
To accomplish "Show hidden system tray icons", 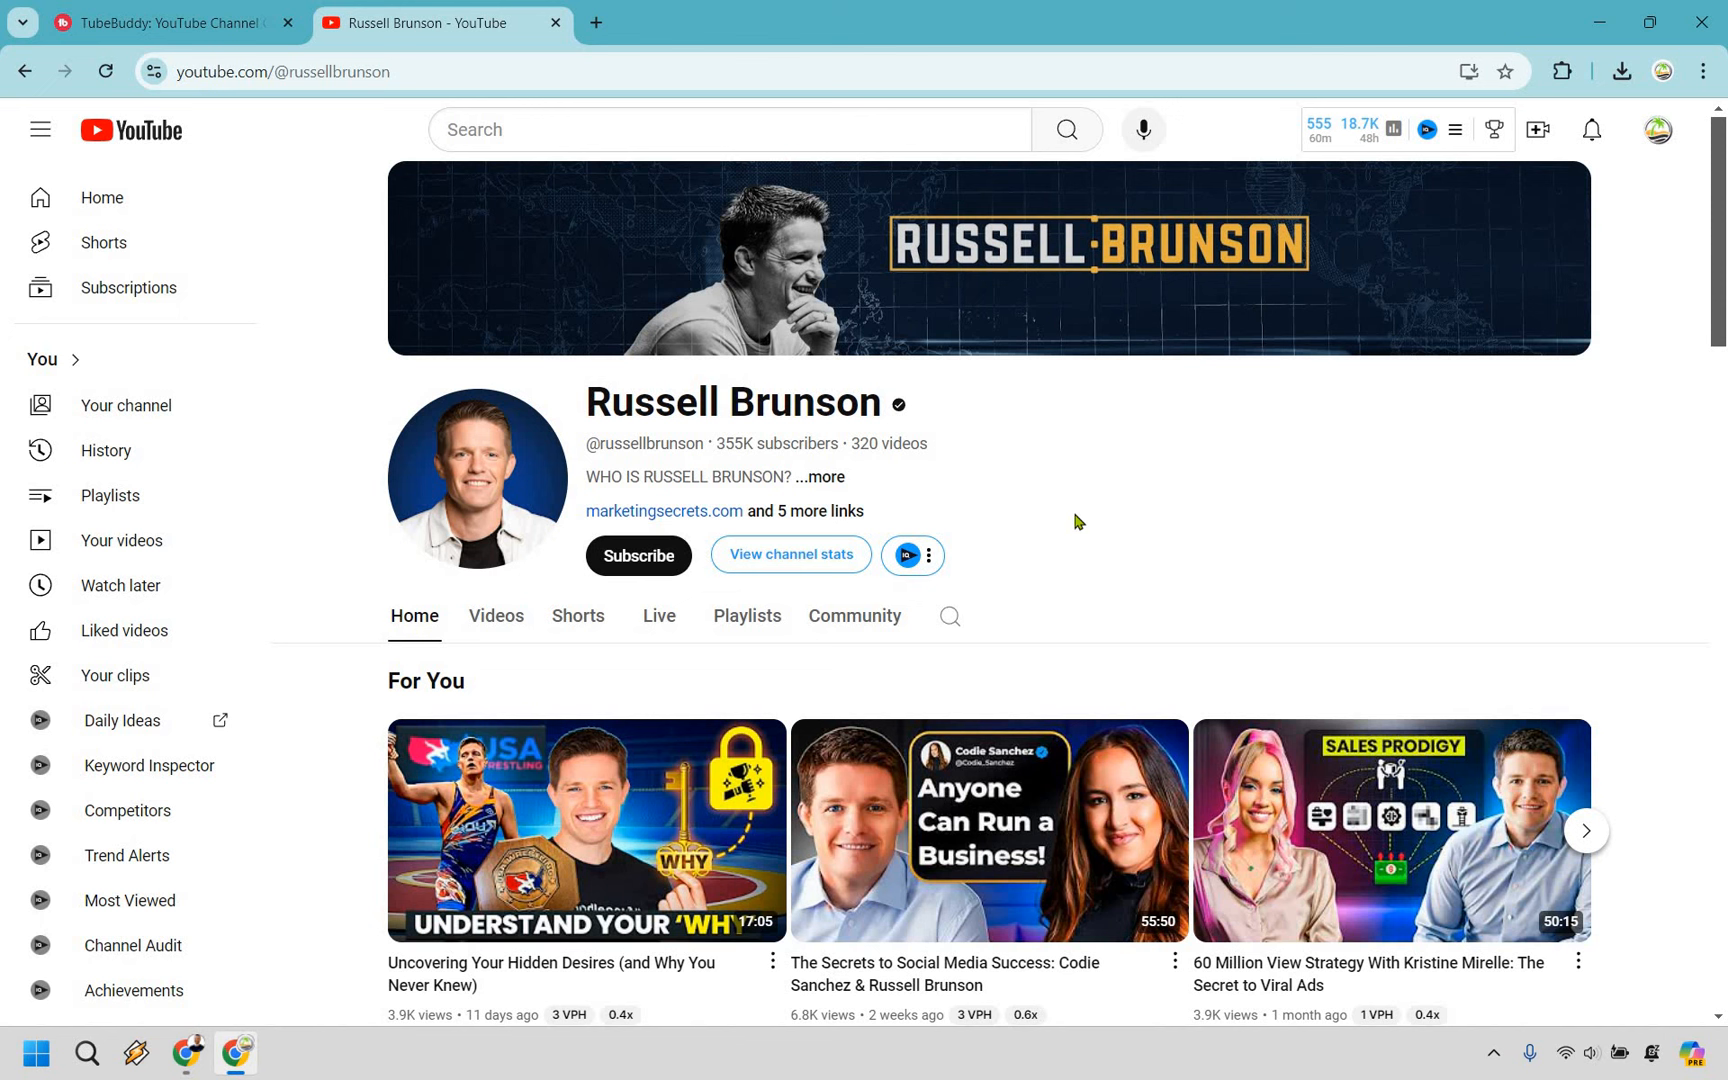I will pos(1493,1053).
